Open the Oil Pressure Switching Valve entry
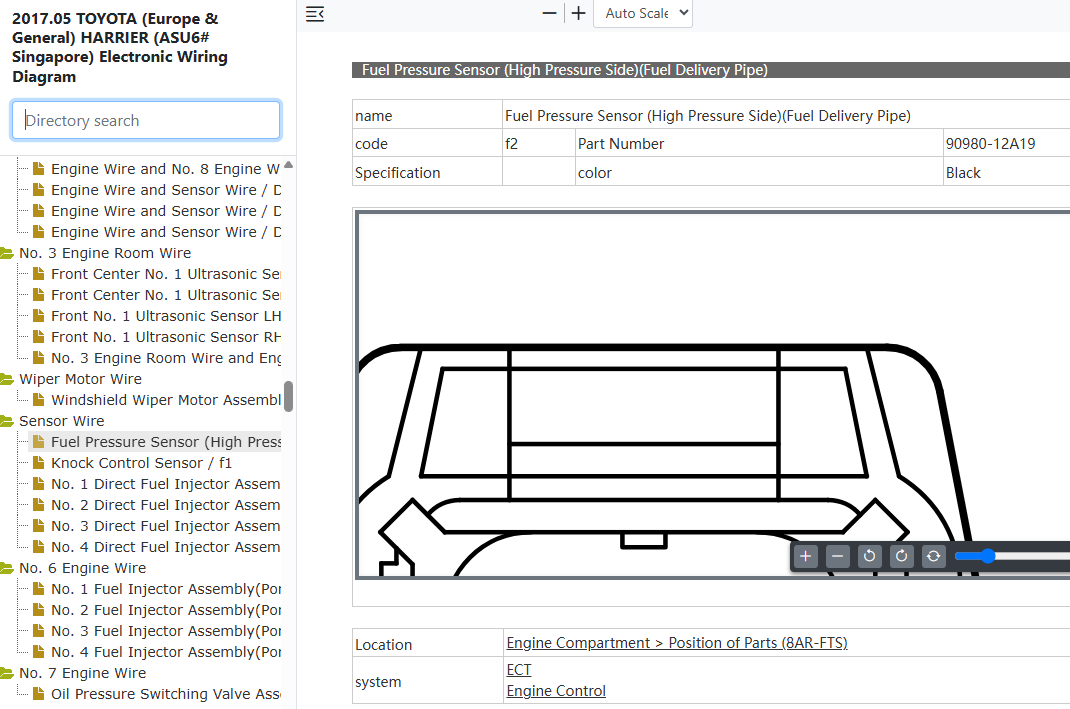 point(165,694)
